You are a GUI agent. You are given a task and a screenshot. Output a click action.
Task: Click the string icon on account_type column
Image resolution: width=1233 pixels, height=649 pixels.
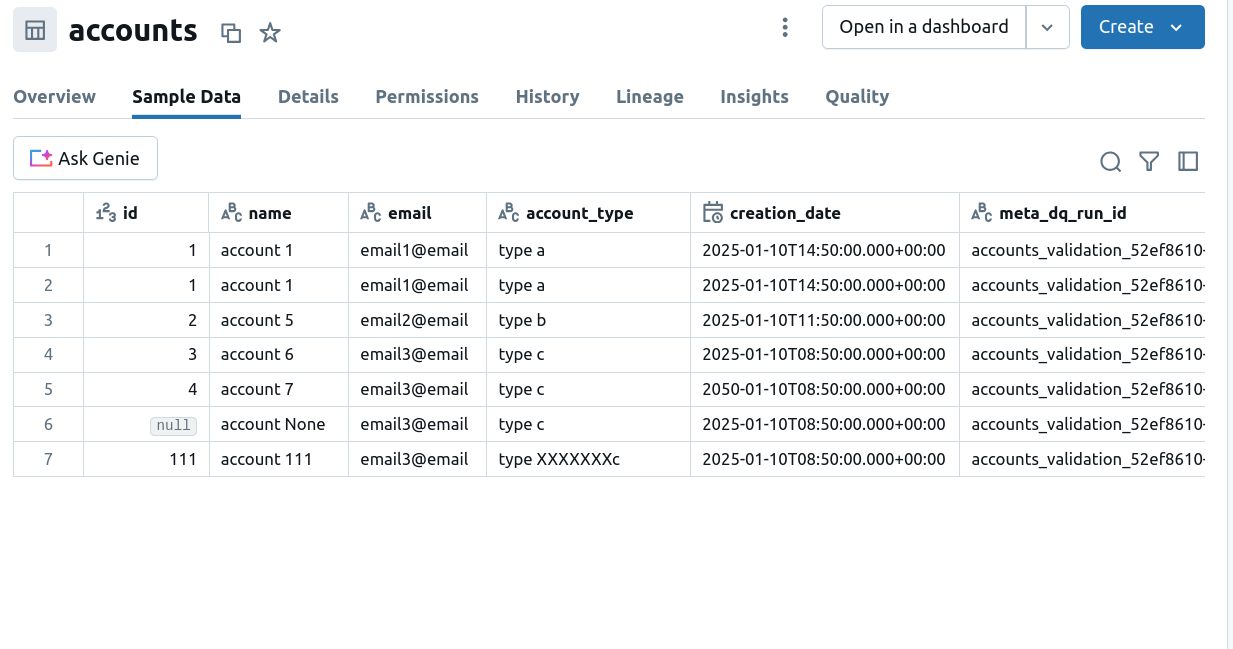[x=509, y=213]
